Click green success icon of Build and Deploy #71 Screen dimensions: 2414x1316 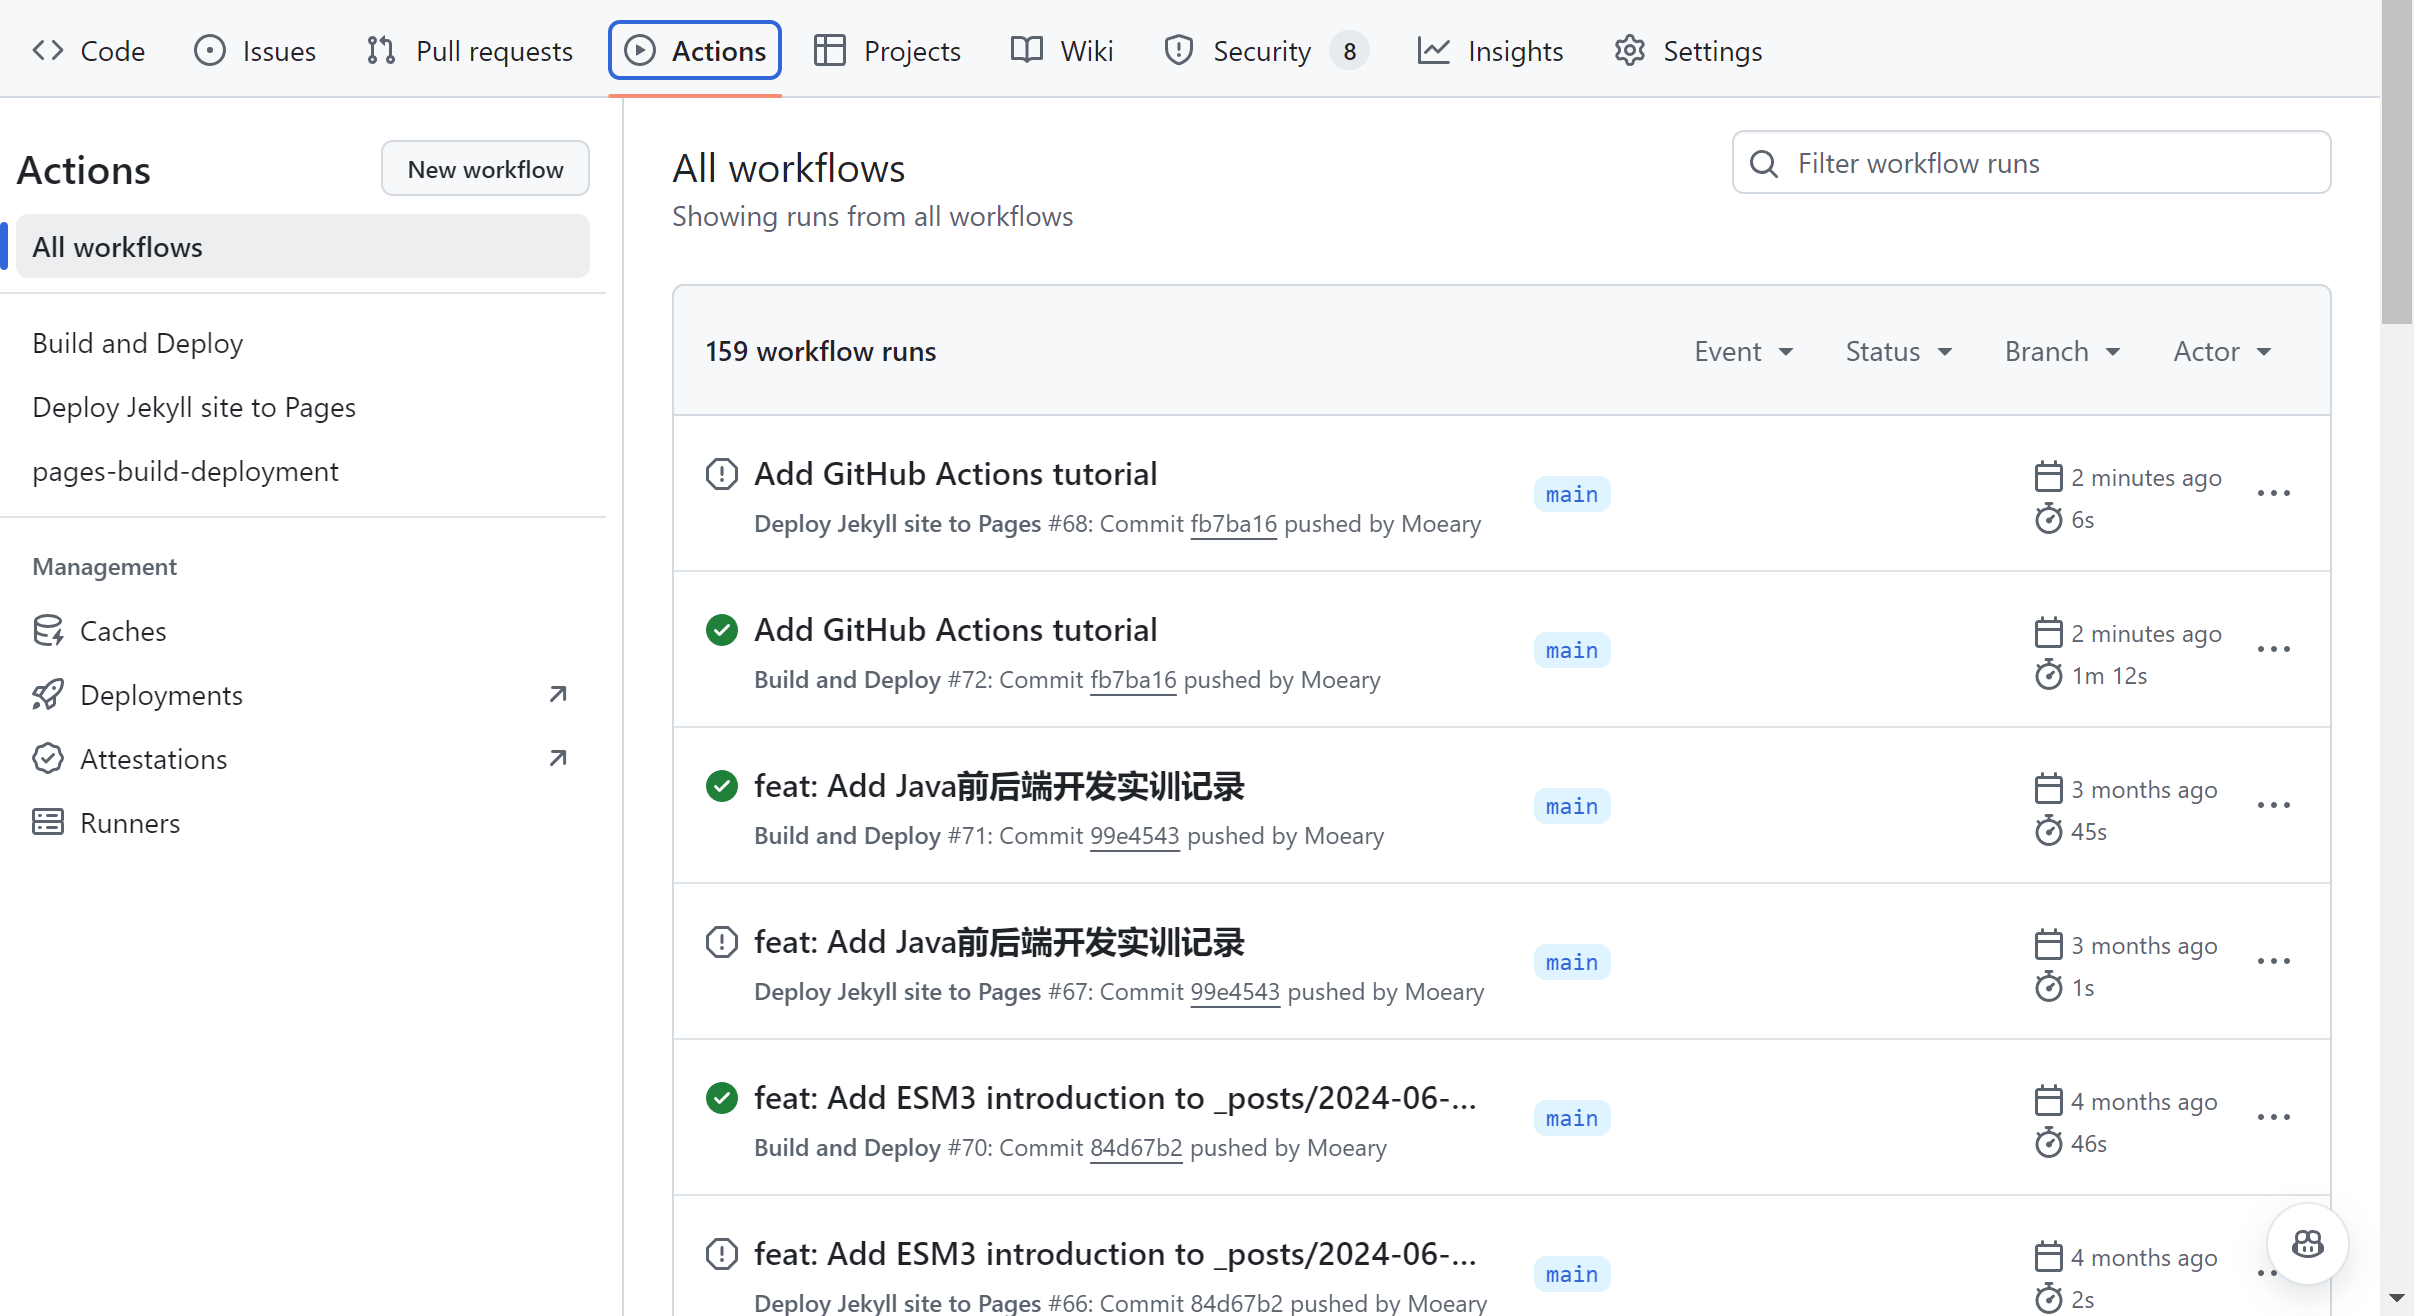721,786
